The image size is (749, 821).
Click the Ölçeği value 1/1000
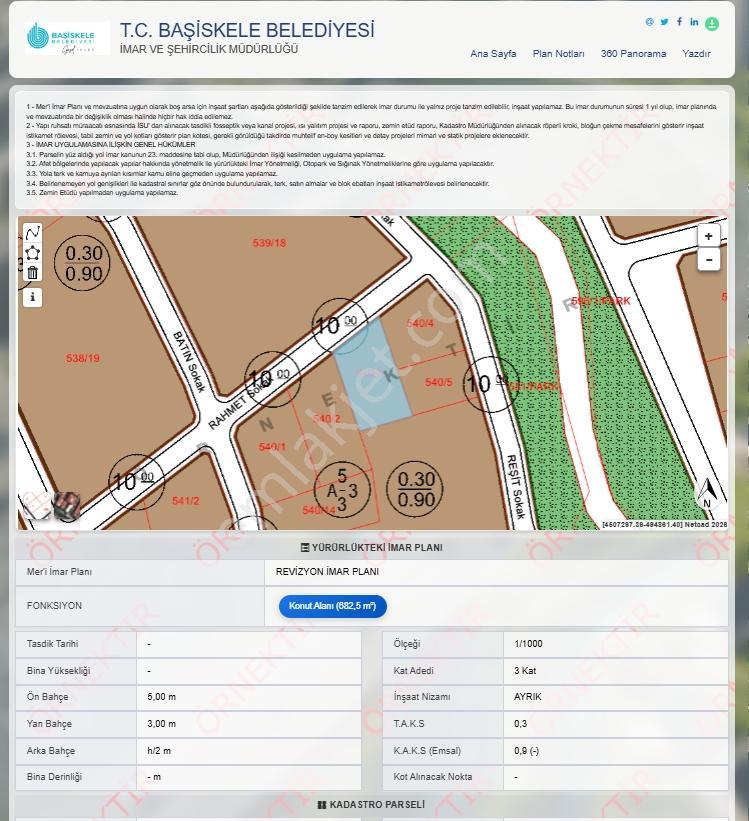pos(528,644)
